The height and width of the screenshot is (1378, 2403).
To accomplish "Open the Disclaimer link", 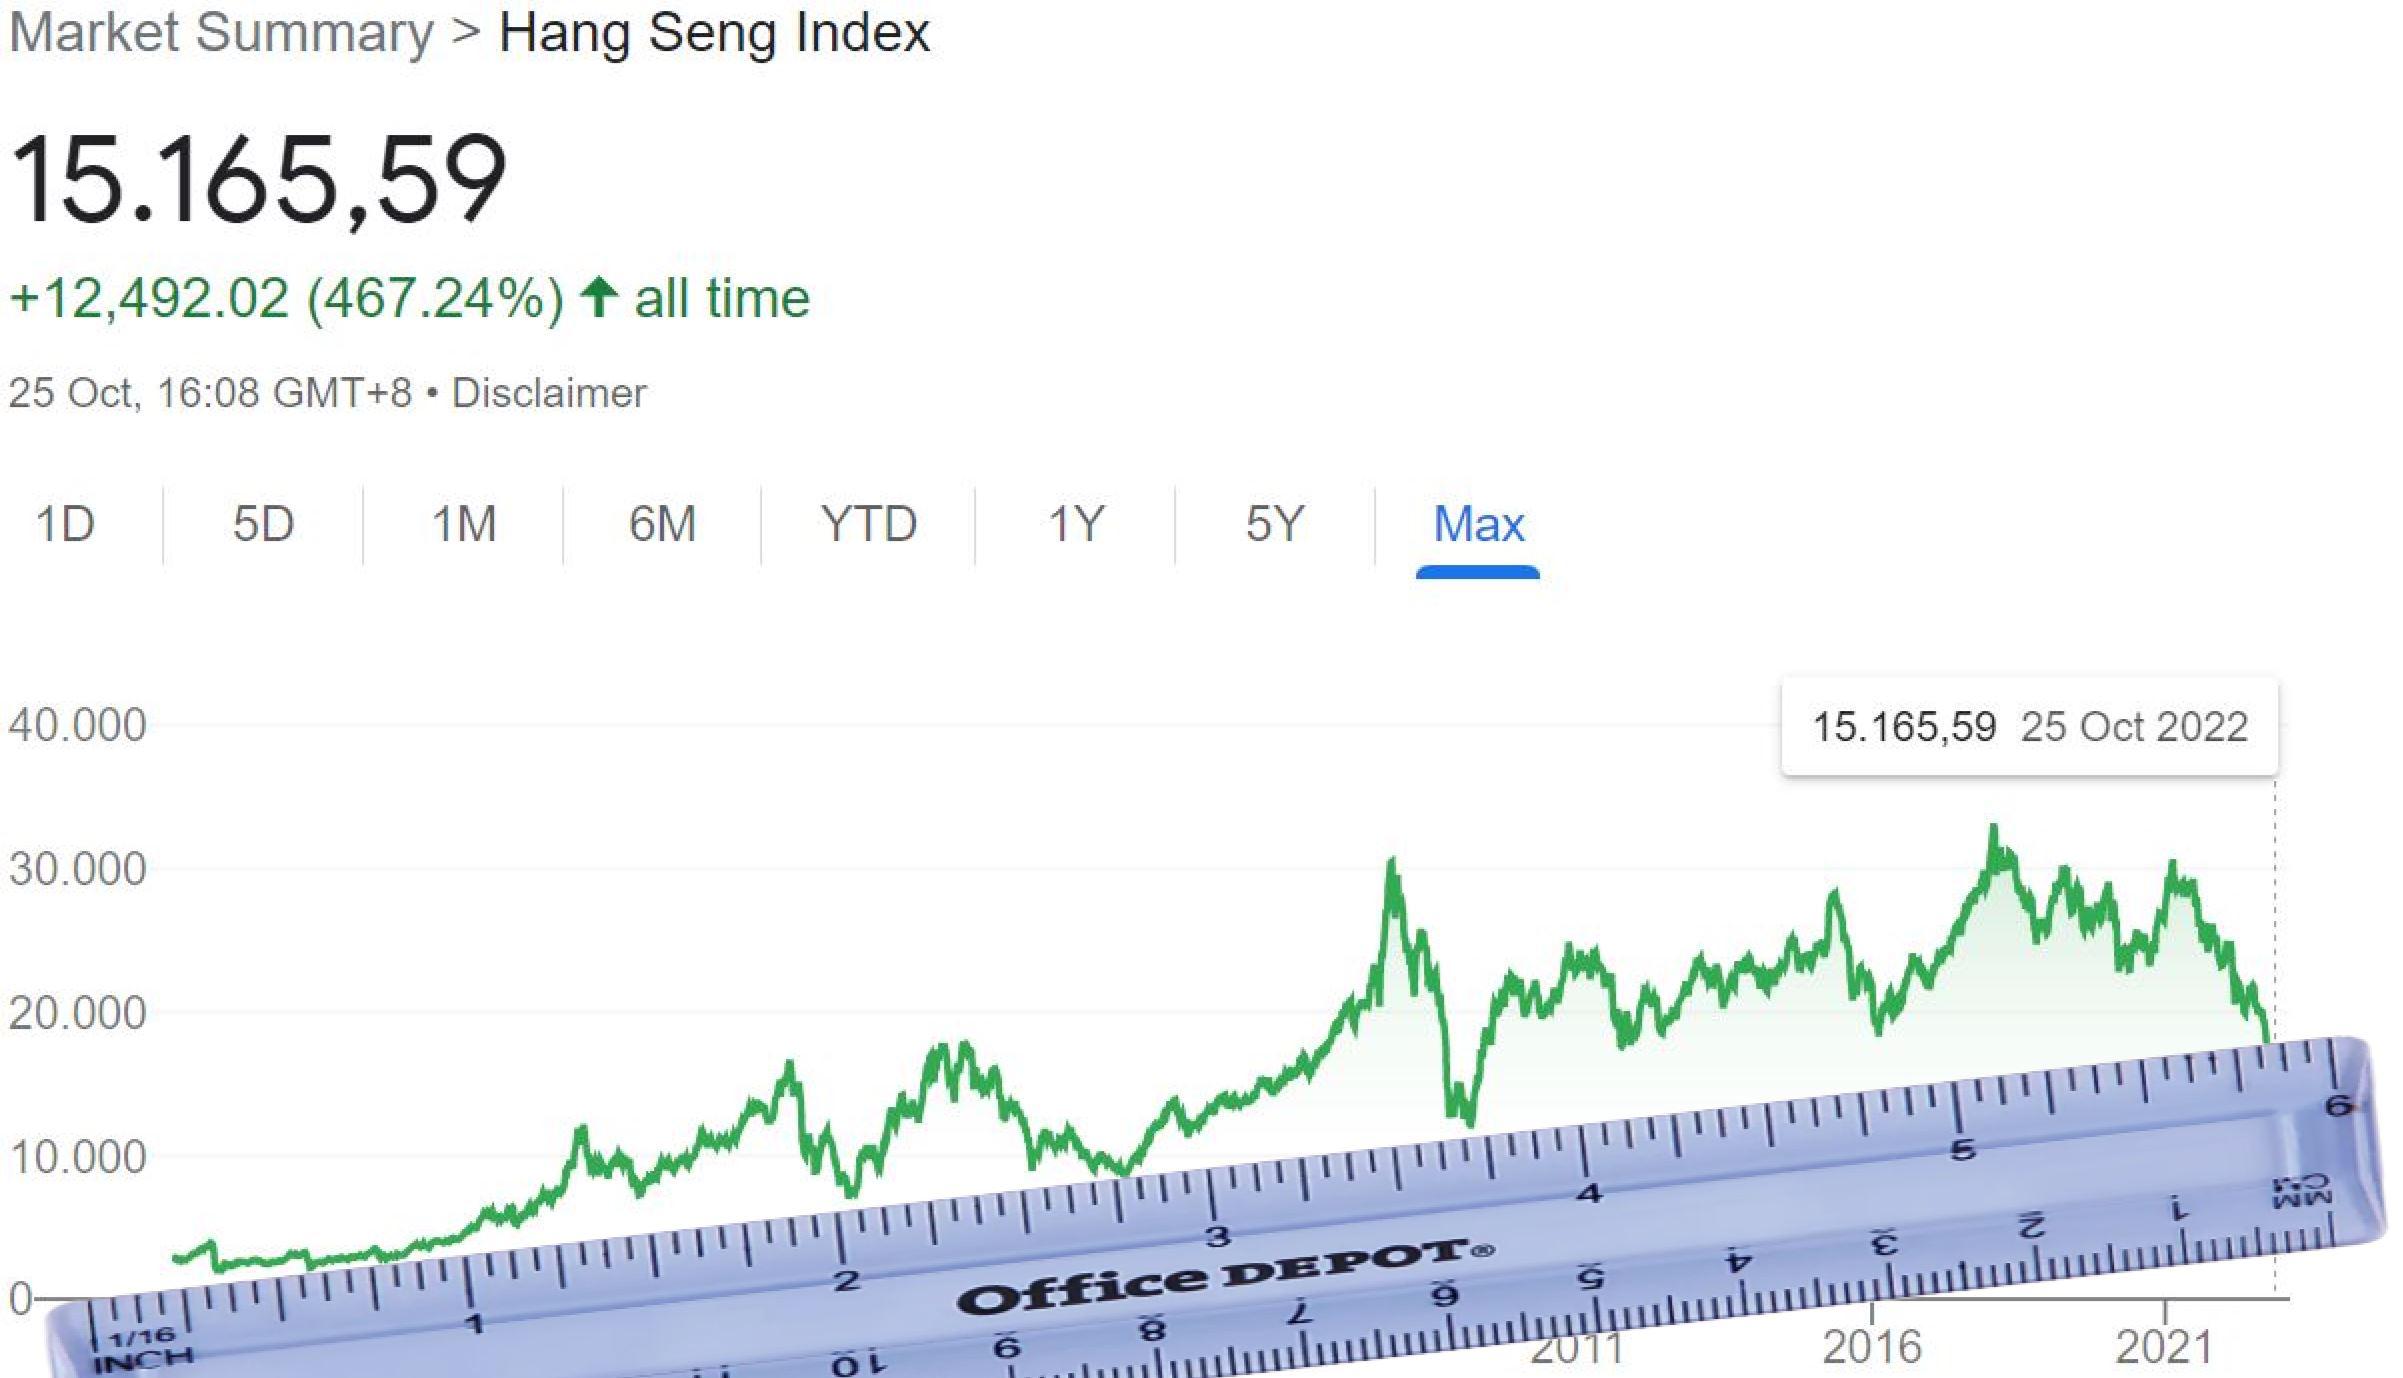I will pyautogui.click(x=549, y=393).
